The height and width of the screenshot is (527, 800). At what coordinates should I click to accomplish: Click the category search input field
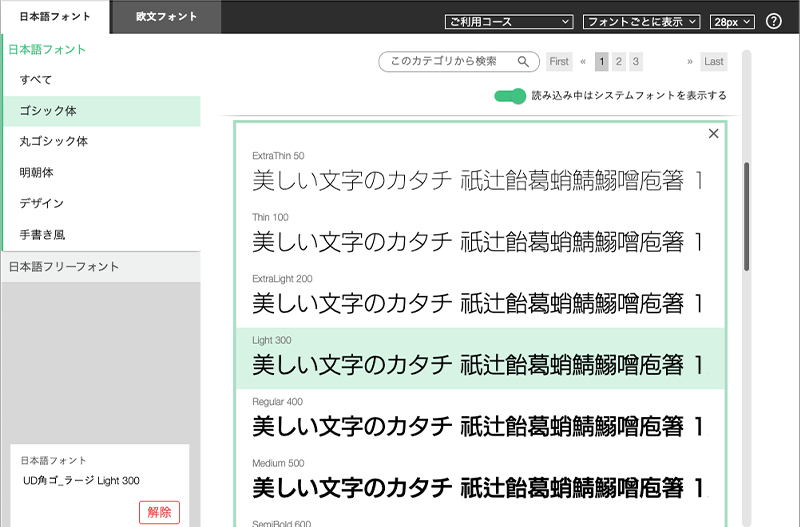point(450,62)
